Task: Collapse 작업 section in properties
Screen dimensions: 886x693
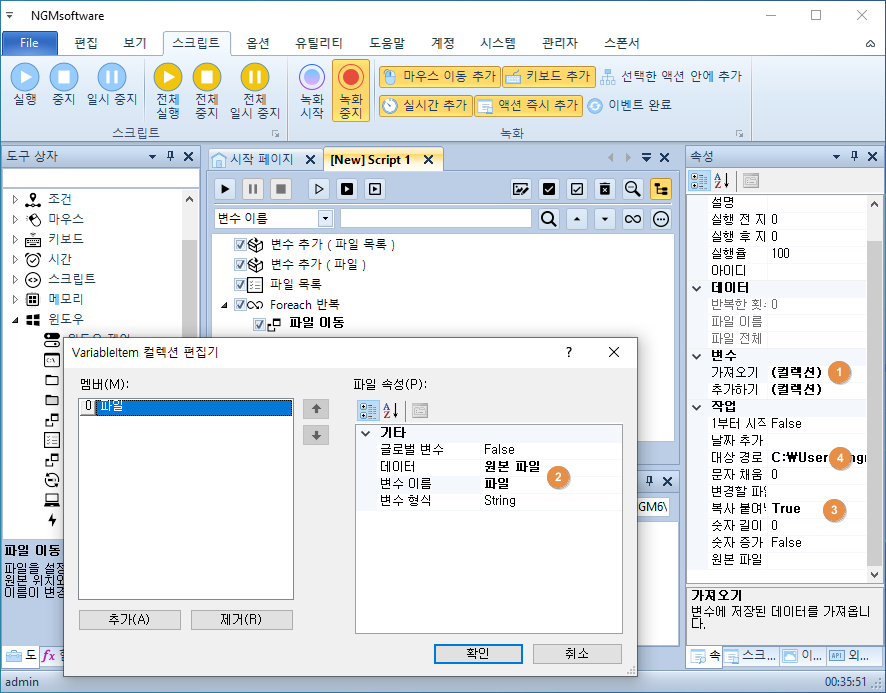Action: click(x=697, y=407)
